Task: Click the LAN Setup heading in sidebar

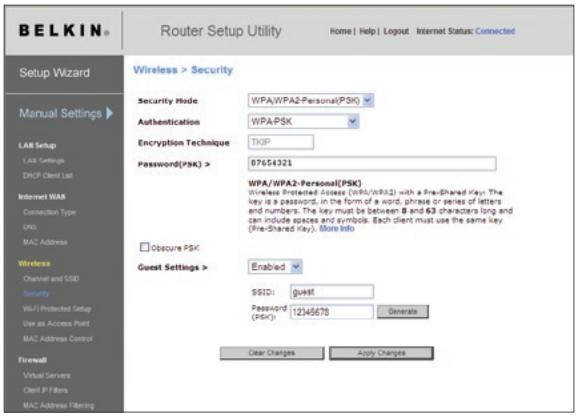Action: coord(37,145)
